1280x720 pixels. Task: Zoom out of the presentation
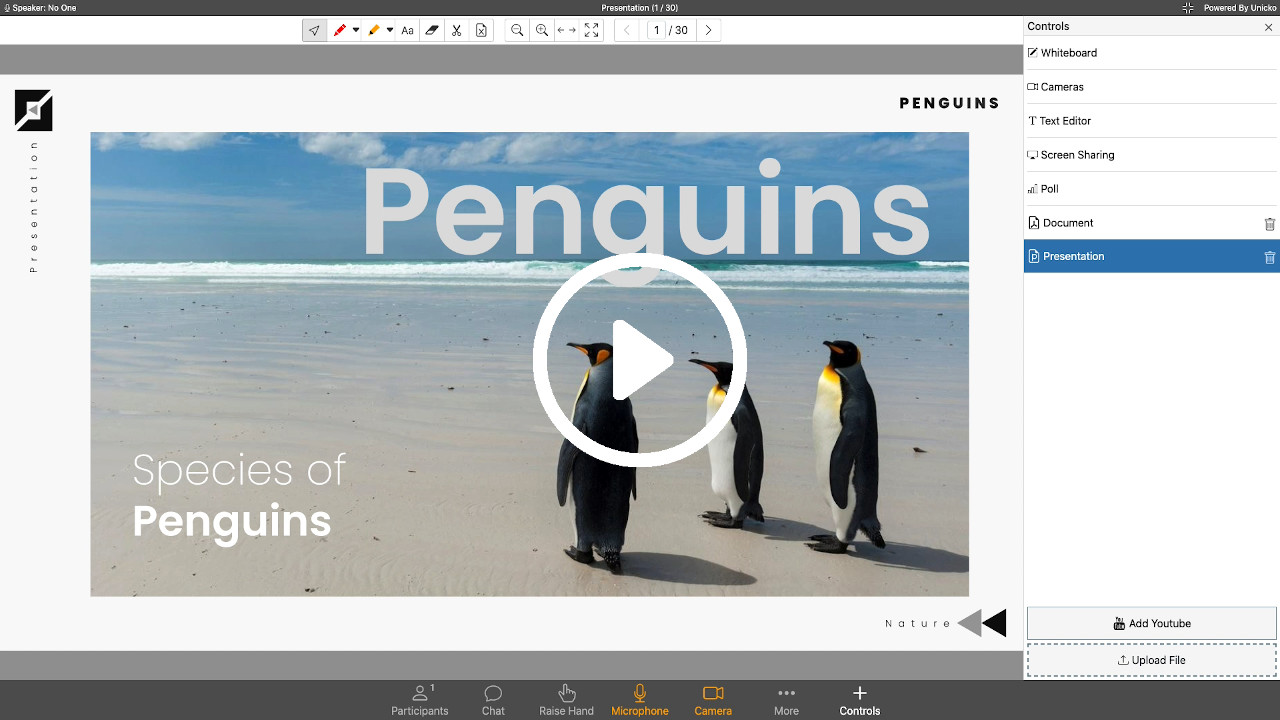click(x=517, y=30)
